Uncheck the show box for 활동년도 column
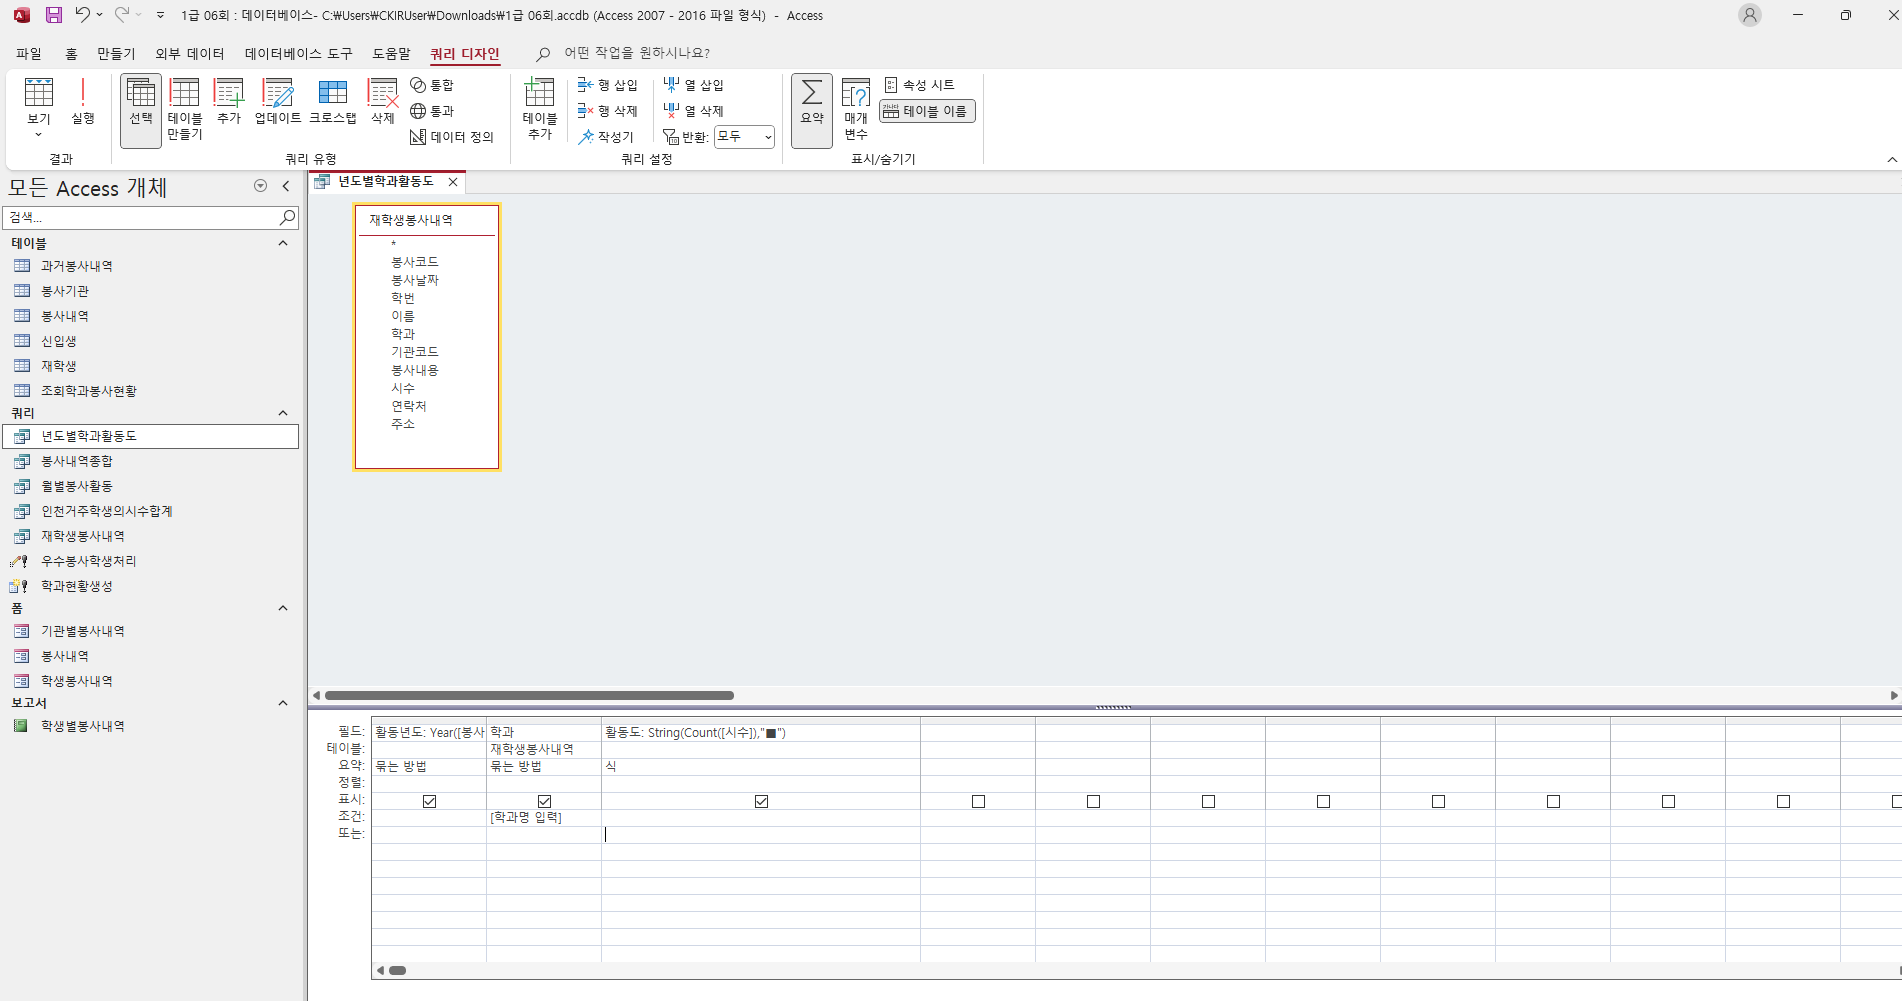Screen dimensions: 1902x1001 [x=429, y=801]
